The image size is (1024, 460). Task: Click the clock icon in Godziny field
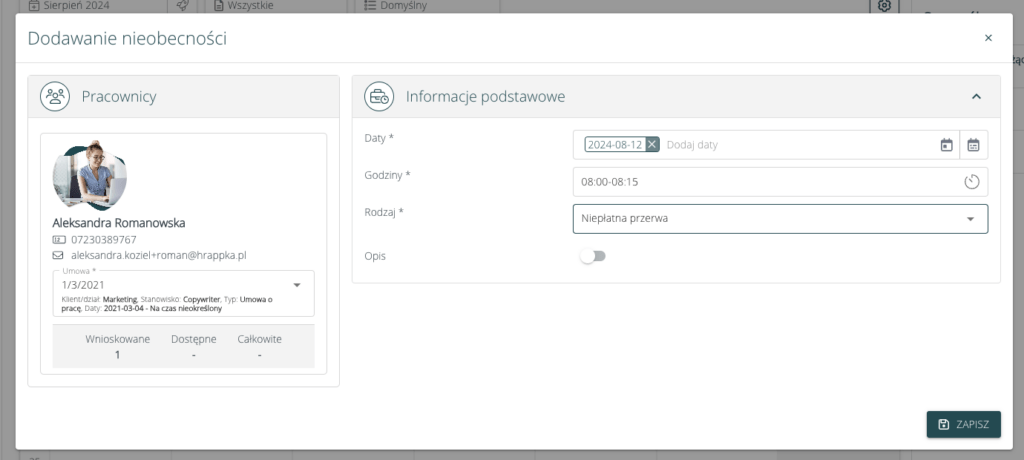971,182
